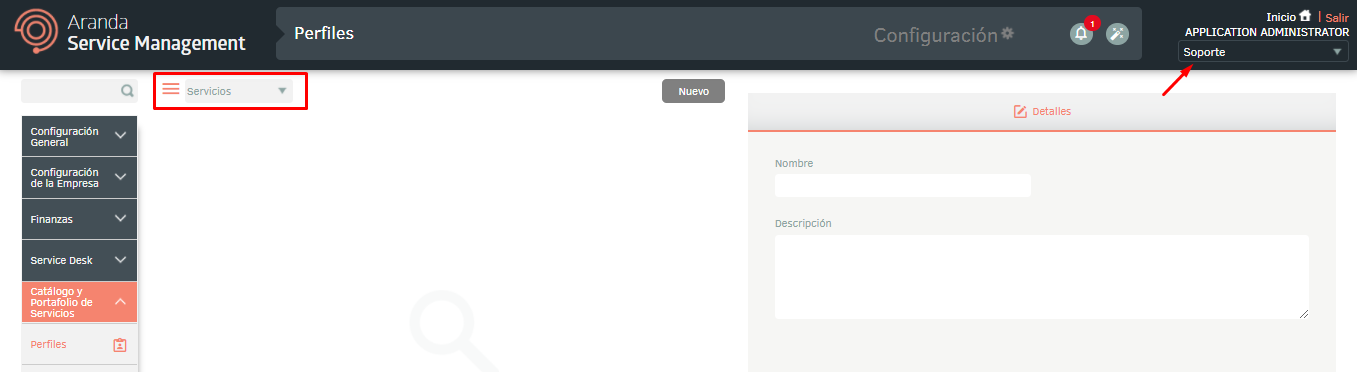Click the Nombre input field
This screenshot has width=1357, height=372.
click(x=902, y=185)
